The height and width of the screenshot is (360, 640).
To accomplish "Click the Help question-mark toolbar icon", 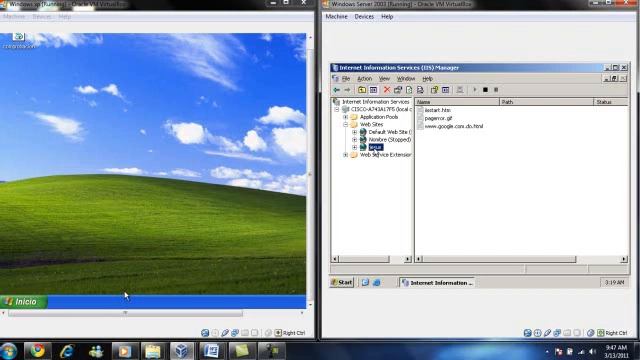I will pyautogui.click(x=434, y=90).
